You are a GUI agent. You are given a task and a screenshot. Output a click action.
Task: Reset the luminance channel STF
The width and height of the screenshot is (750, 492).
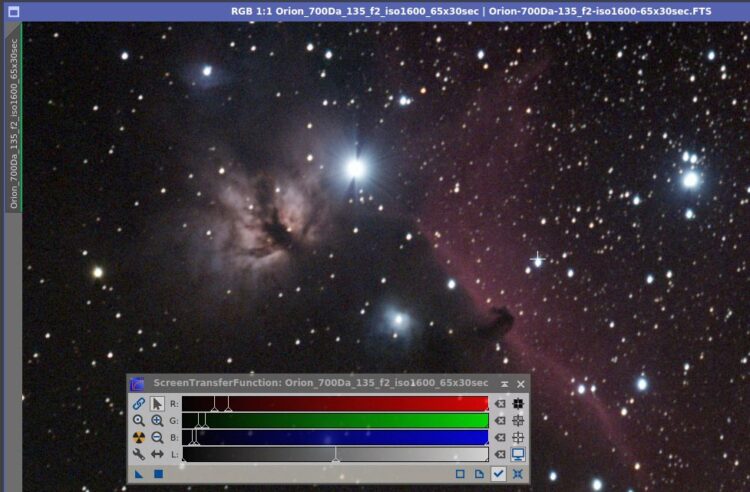[500, 454]
